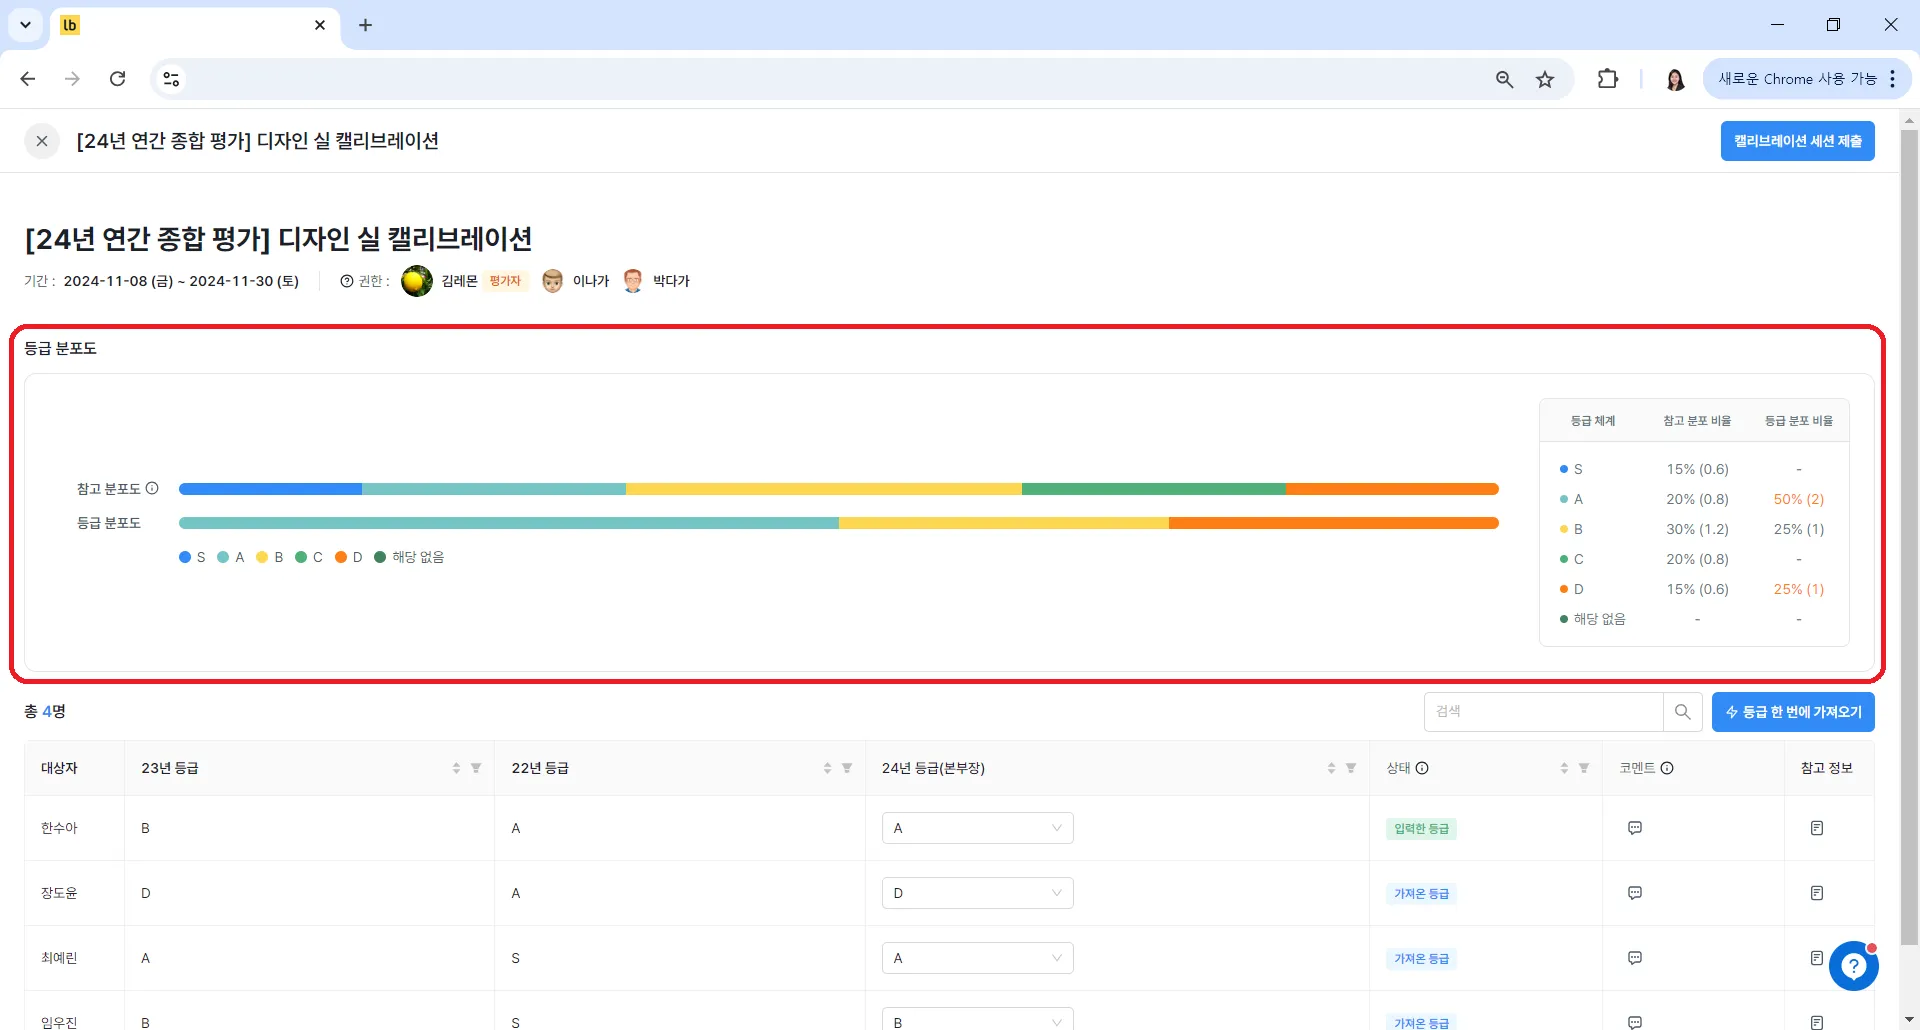Open 참고 정보 document icon for 한수아
Viewport: 1920px width, 1030px height.
click(1817, 828)
